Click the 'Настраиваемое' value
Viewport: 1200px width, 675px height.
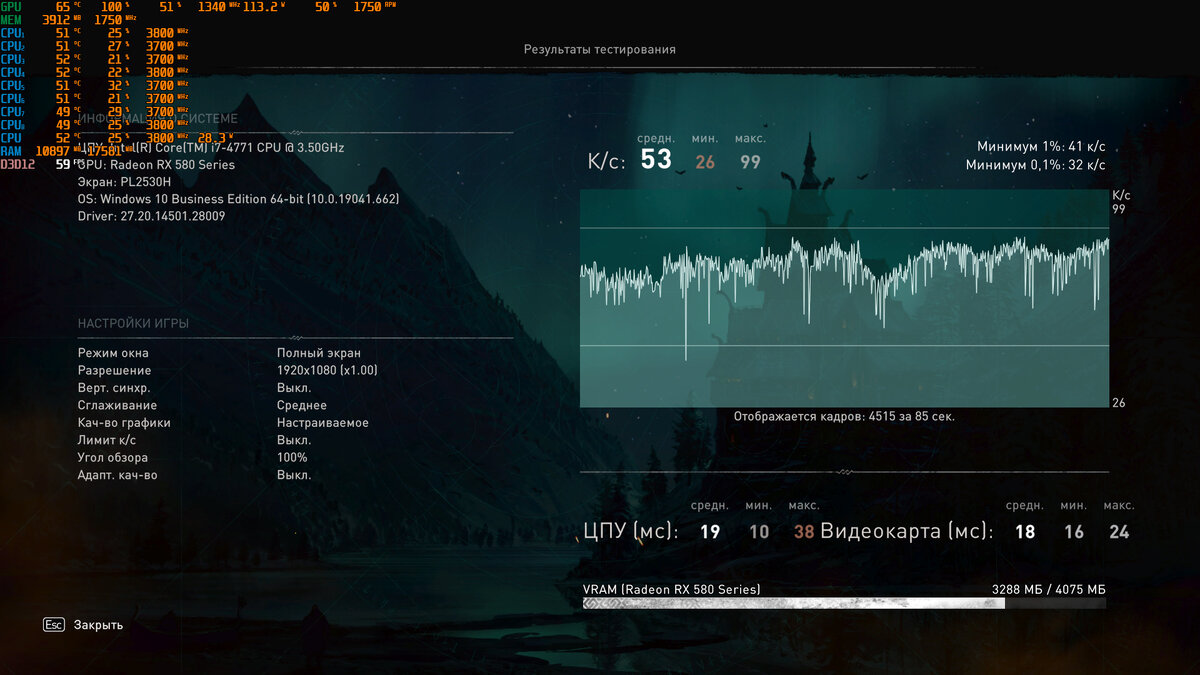(x=323, y=422)
